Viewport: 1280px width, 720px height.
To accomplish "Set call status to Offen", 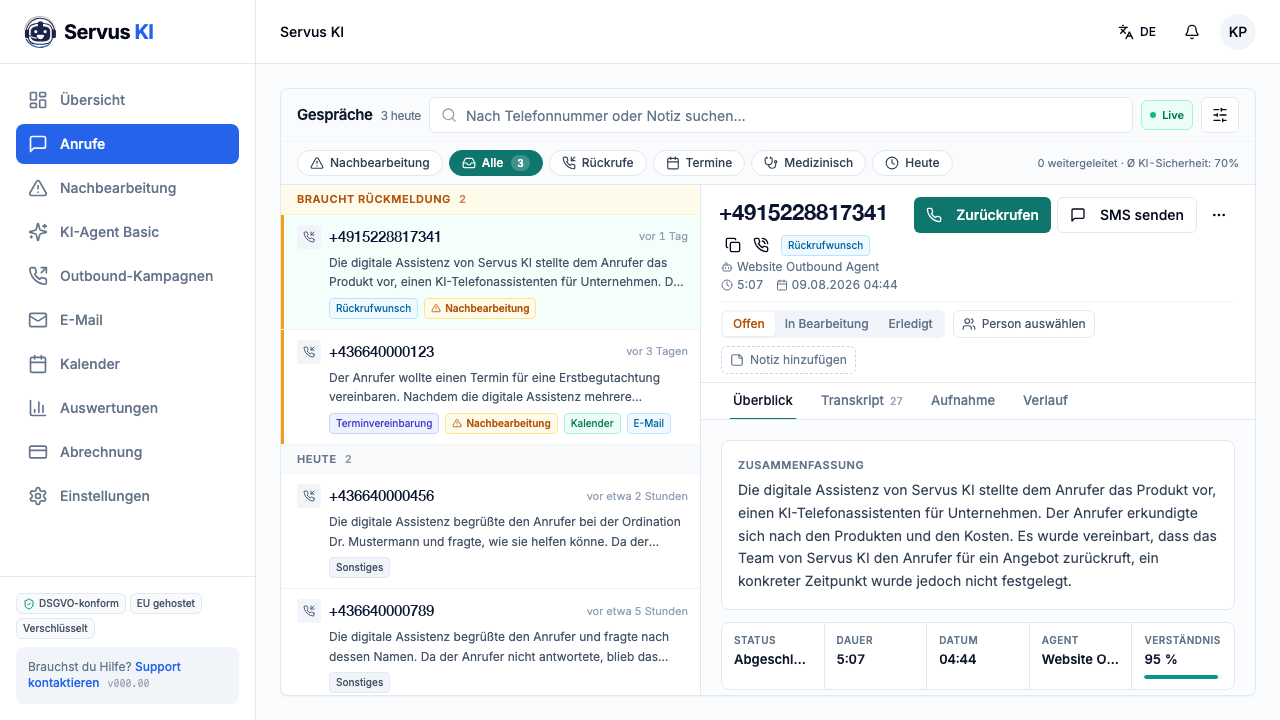I will [749, 324].
